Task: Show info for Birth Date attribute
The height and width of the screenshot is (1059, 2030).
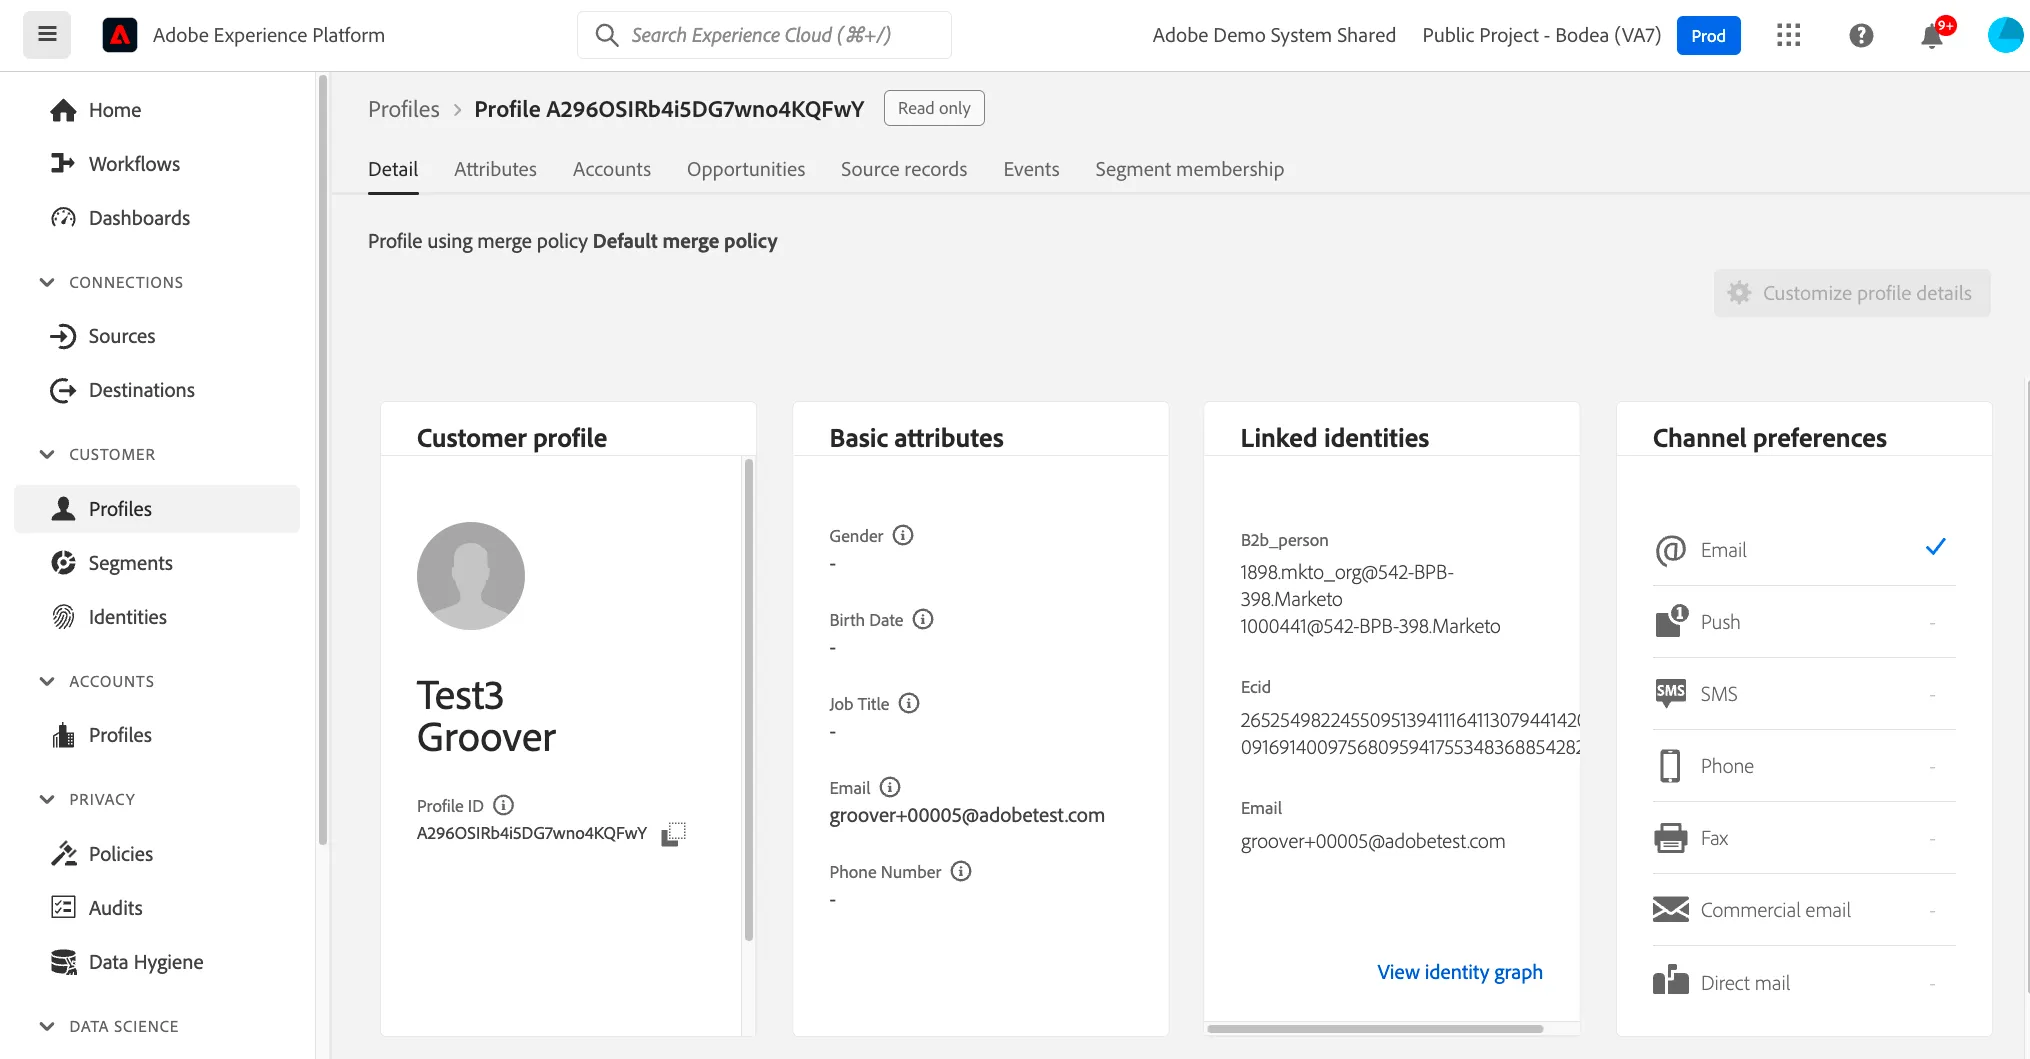Action: click(x=923, y=619)
